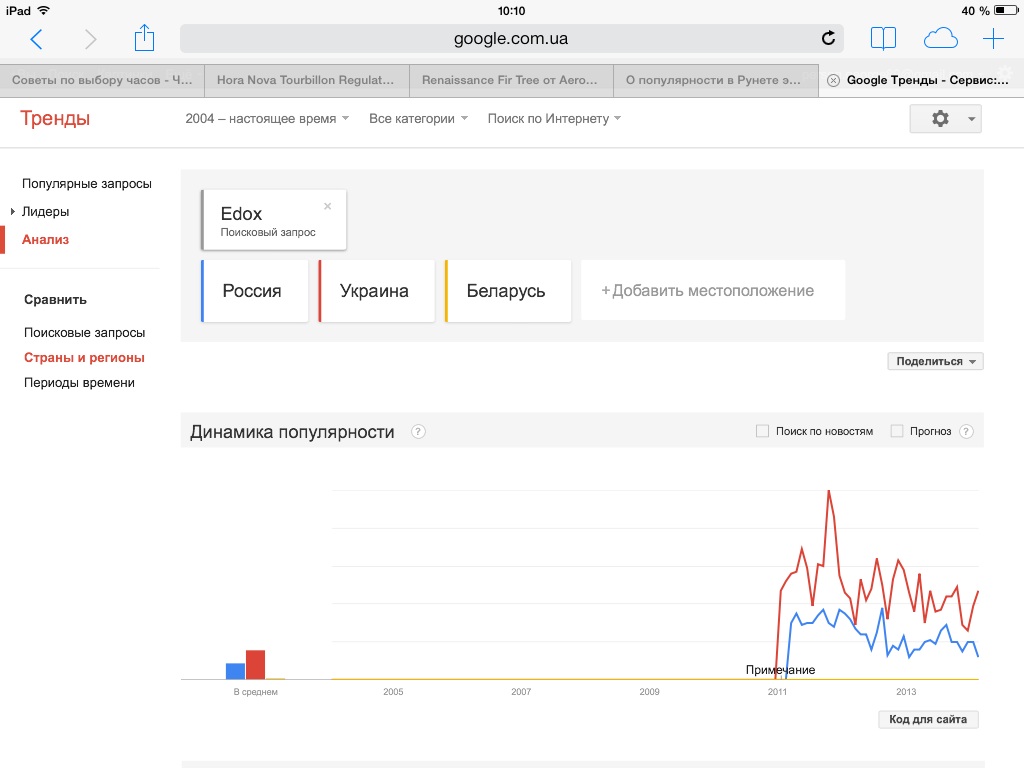
Task: Open the settings gear dropdown
Action: point(945,119)
